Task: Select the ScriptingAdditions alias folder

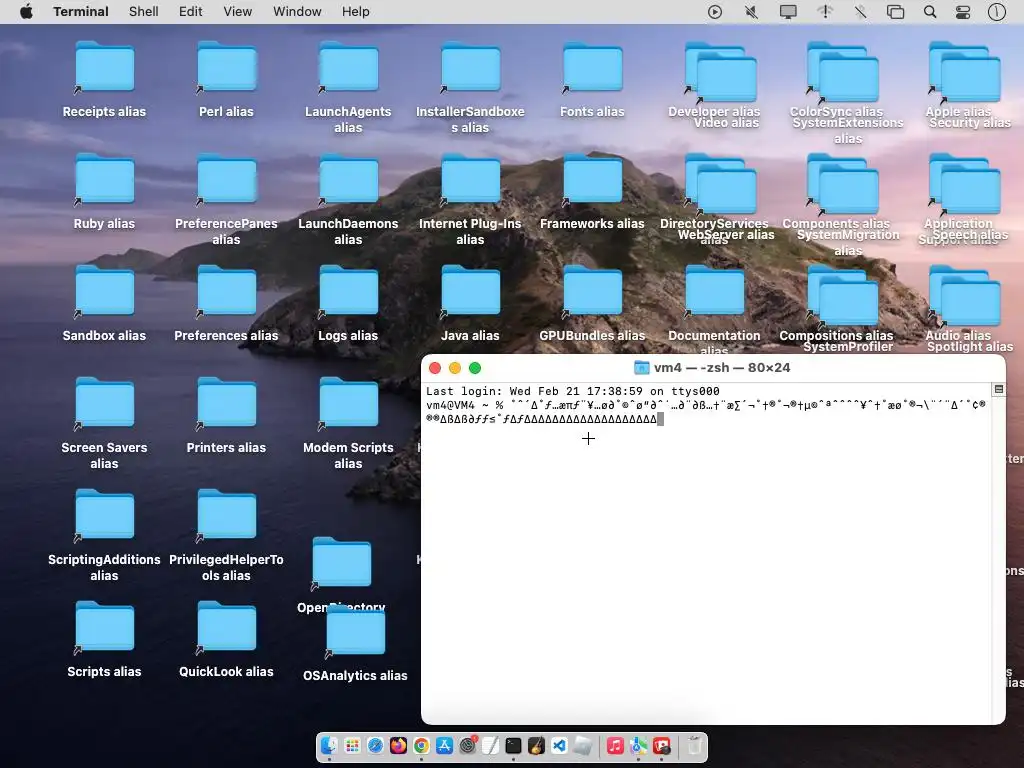Action: (104, 516)
